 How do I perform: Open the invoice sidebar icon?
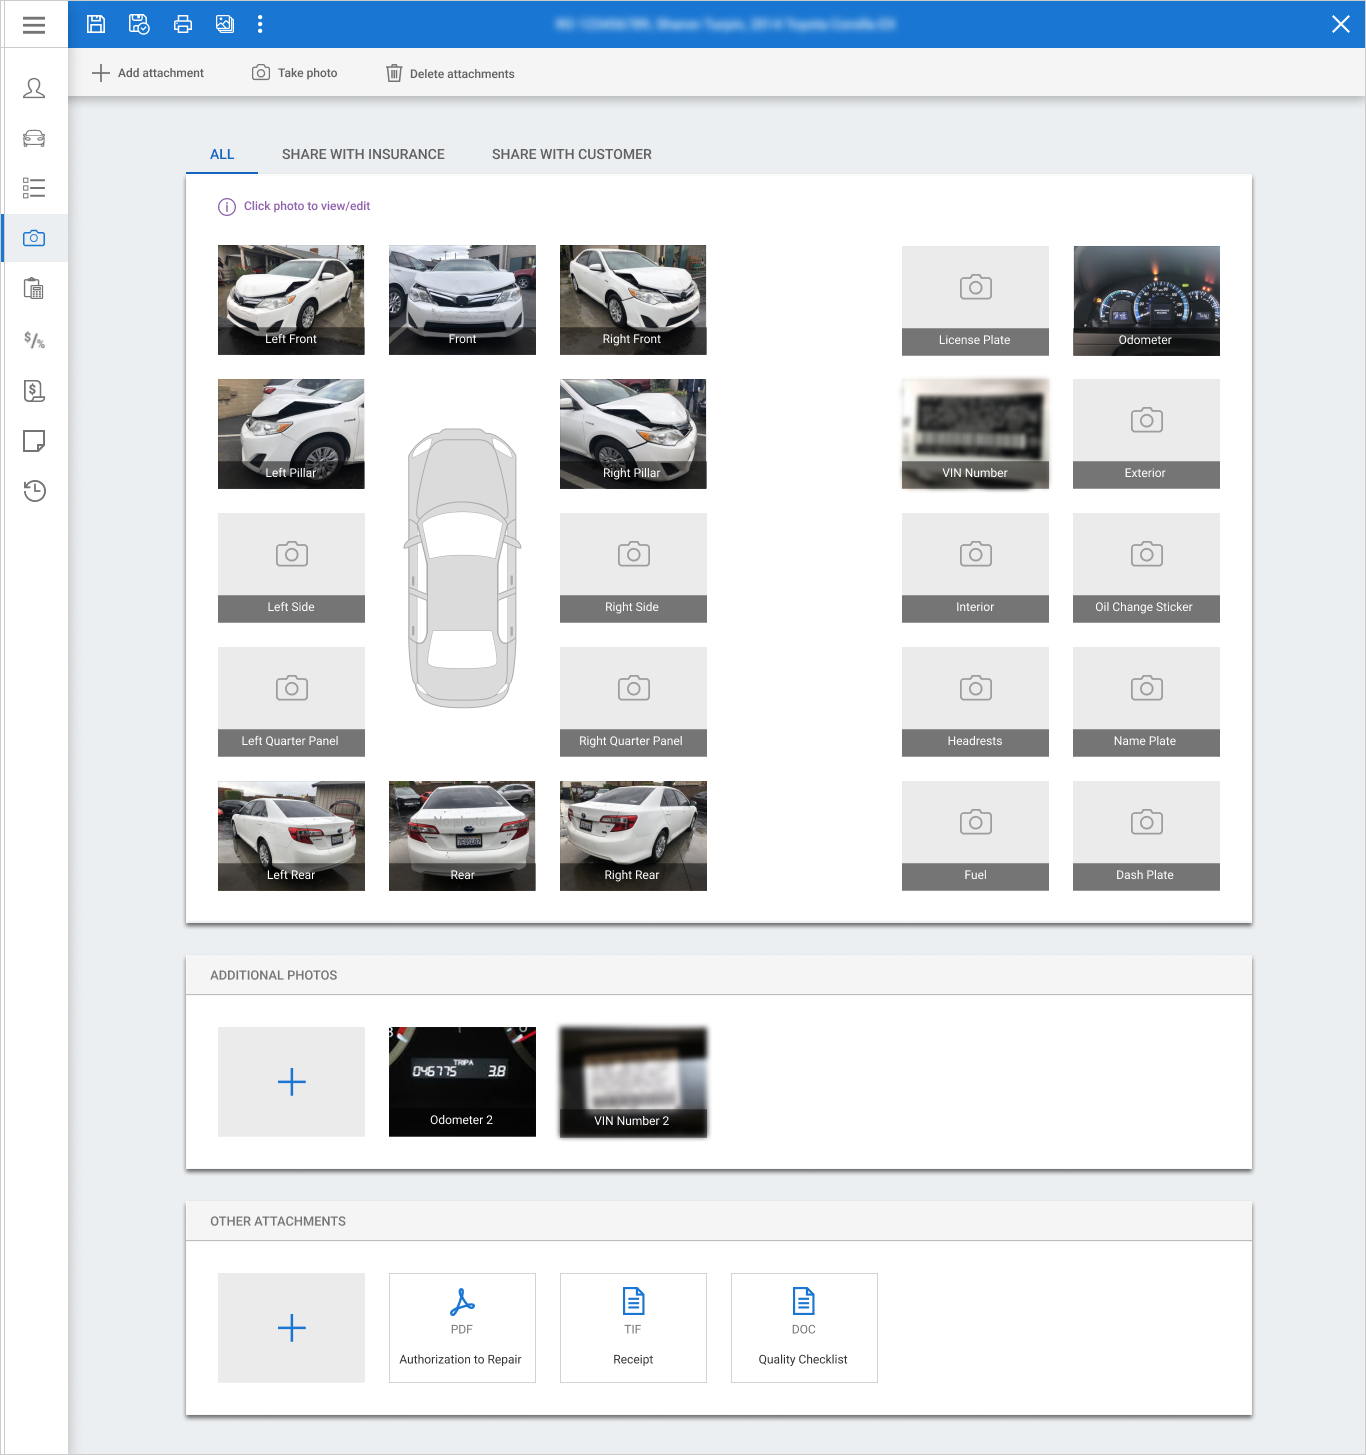pos(34,391)
